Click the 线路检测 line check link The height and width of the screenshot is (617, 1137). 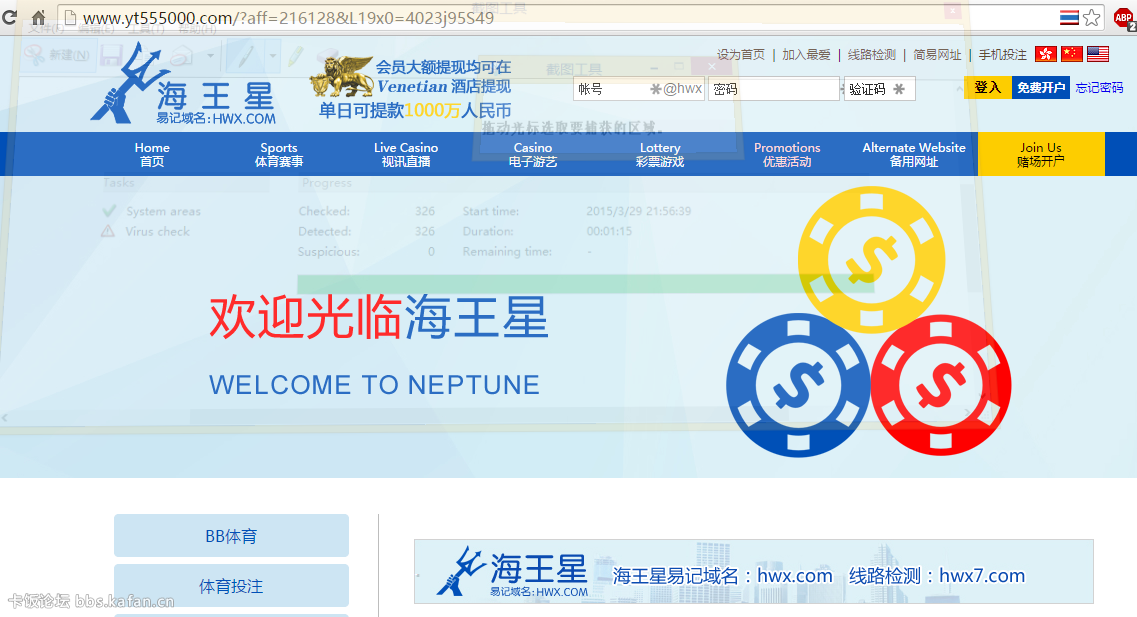pyautogui.click(x=871, y=55)
